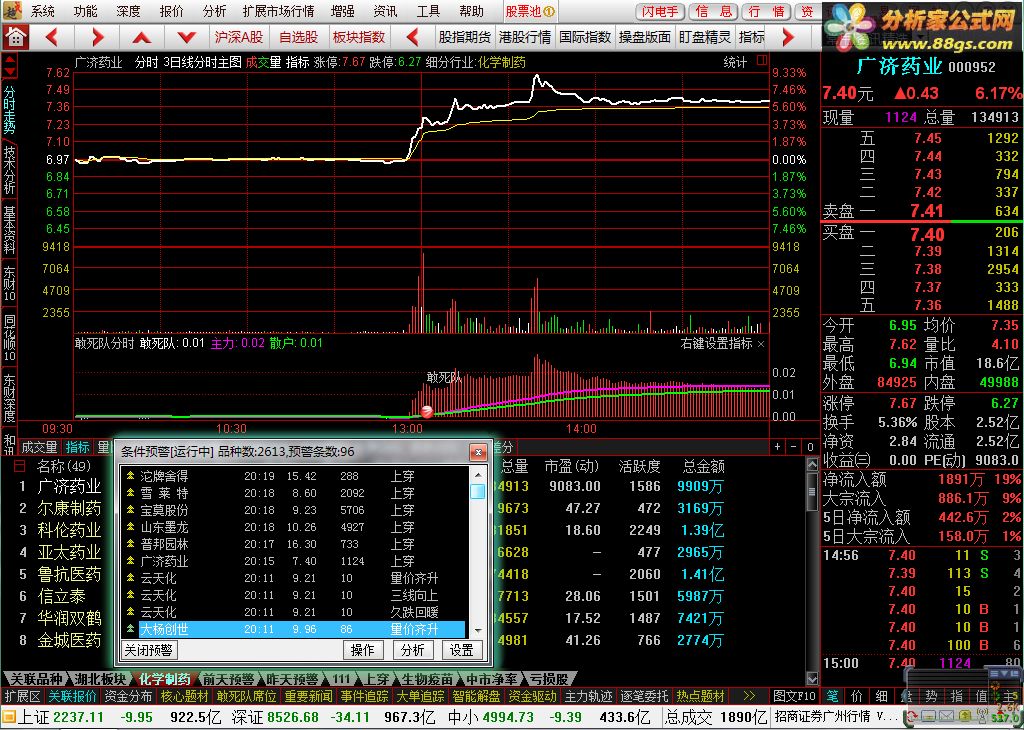Viewport: 1024px width, 730px height.
Task: Open the 帮助 menu
Action: [x=472, y=11]
